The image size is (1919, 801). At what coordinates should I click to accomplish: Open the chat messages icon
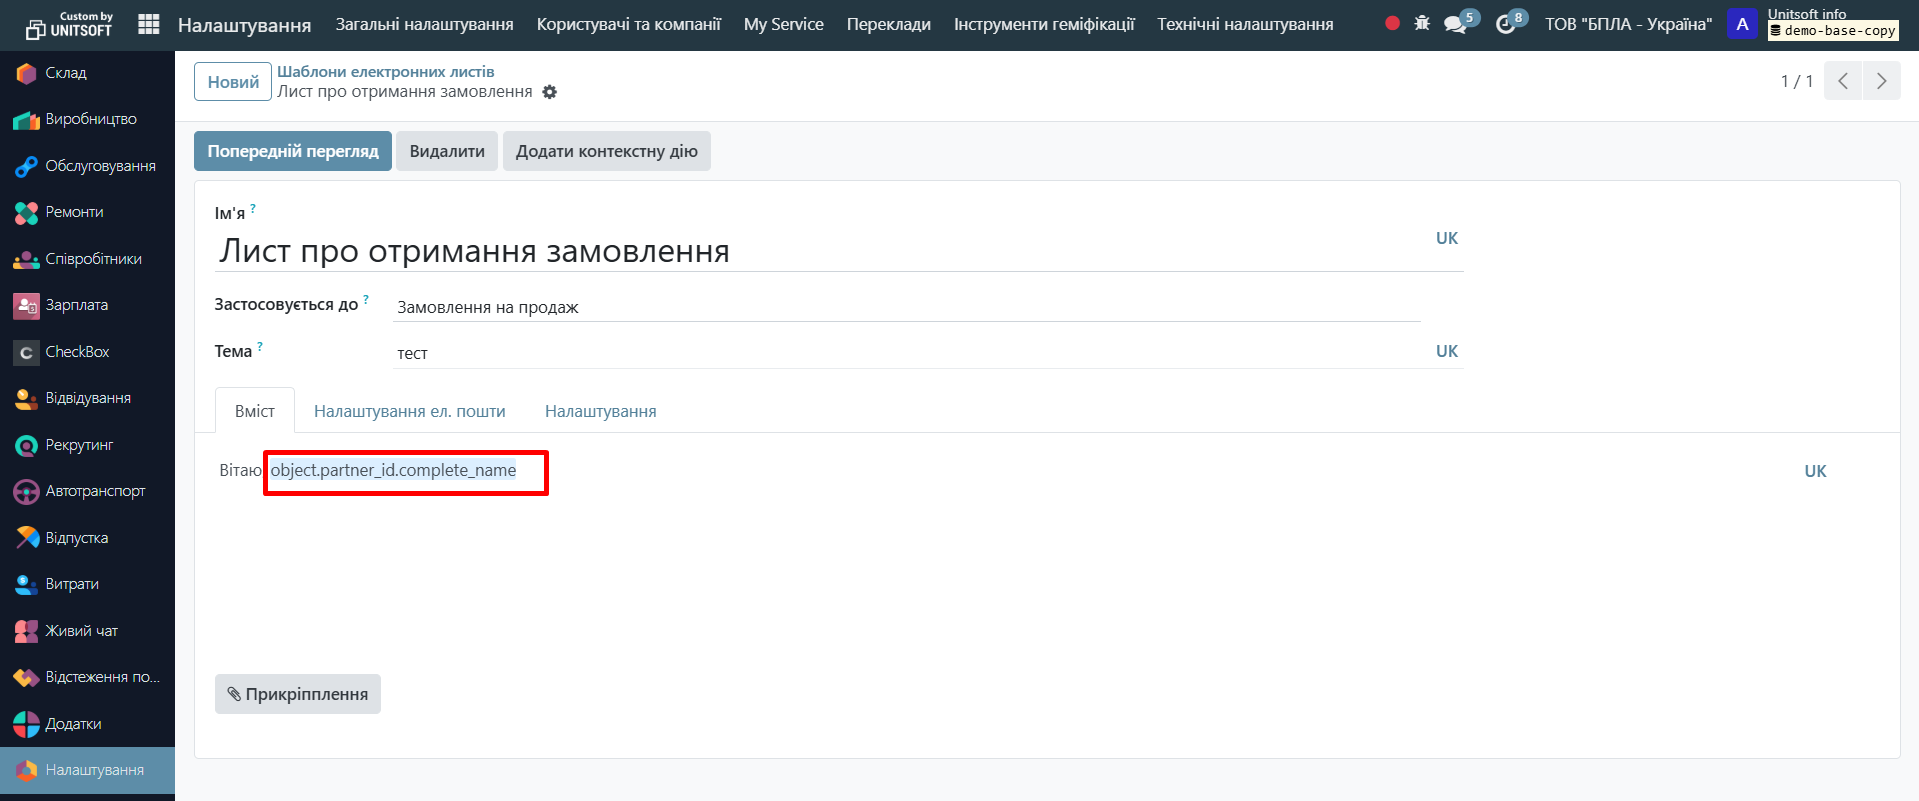click(1456, 24)
